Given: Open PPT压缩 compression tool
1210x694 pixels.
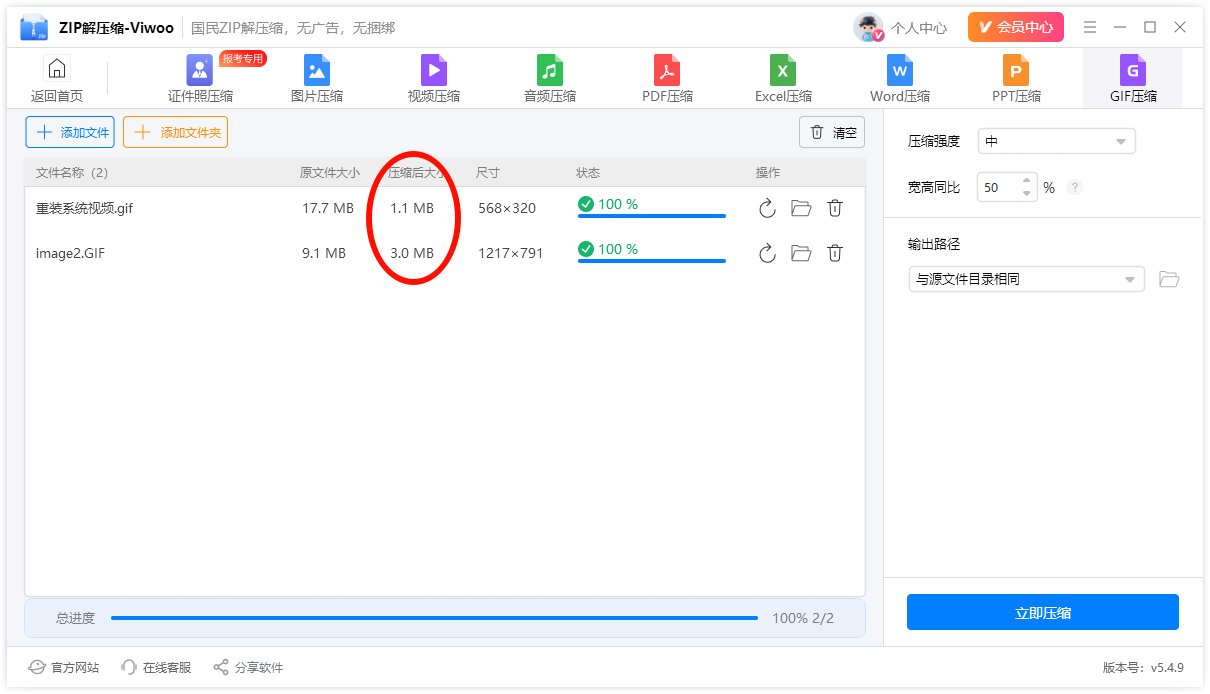Looking at the screenshot, I should click(1016, 80).
